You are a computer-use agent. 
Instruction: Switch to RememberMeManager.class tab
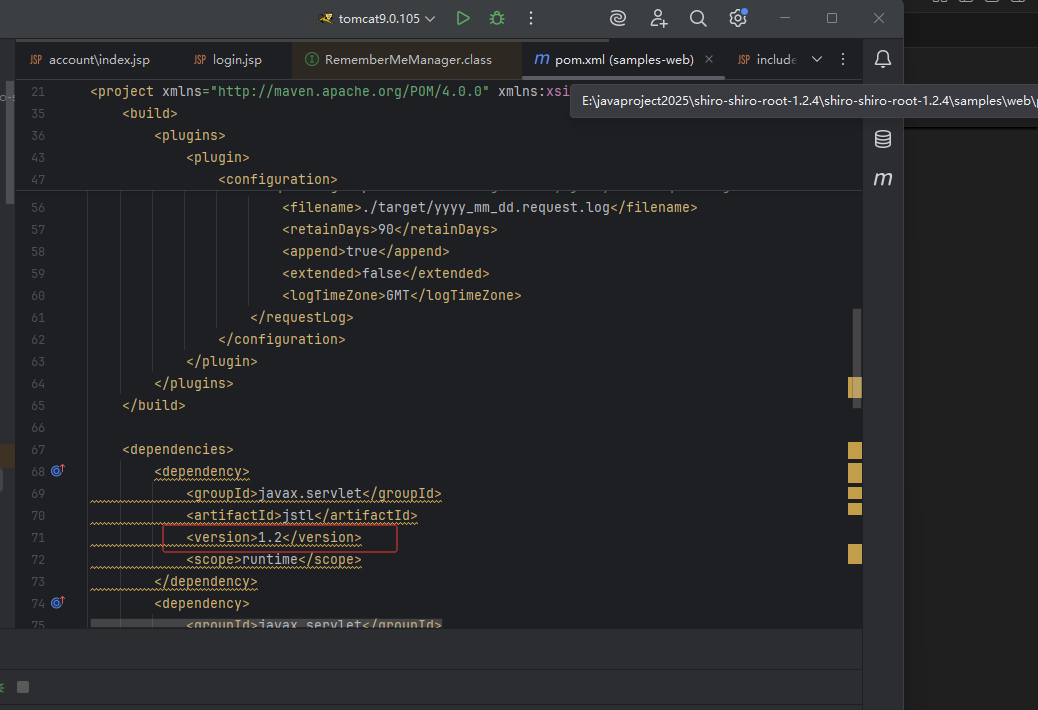click(407, 60)
